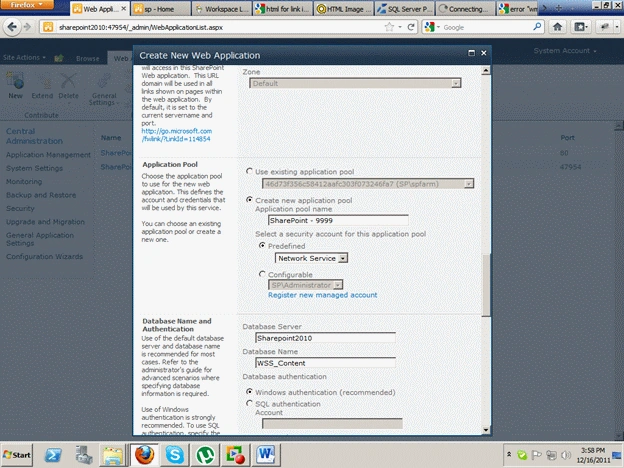Show hidden tray icons arrow
This screenshot has height=468, width=624.
(x=509, y=454)
